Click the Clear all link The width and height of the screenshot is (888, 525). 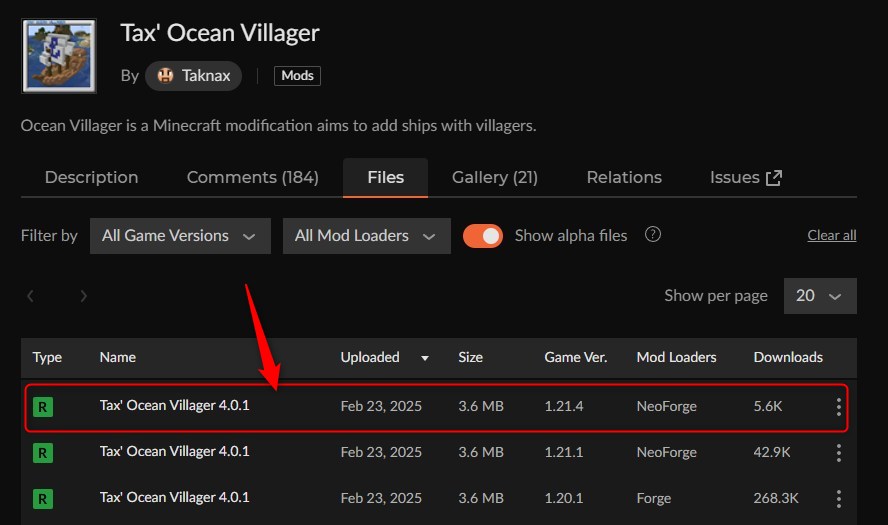click(x=831, y=235)
